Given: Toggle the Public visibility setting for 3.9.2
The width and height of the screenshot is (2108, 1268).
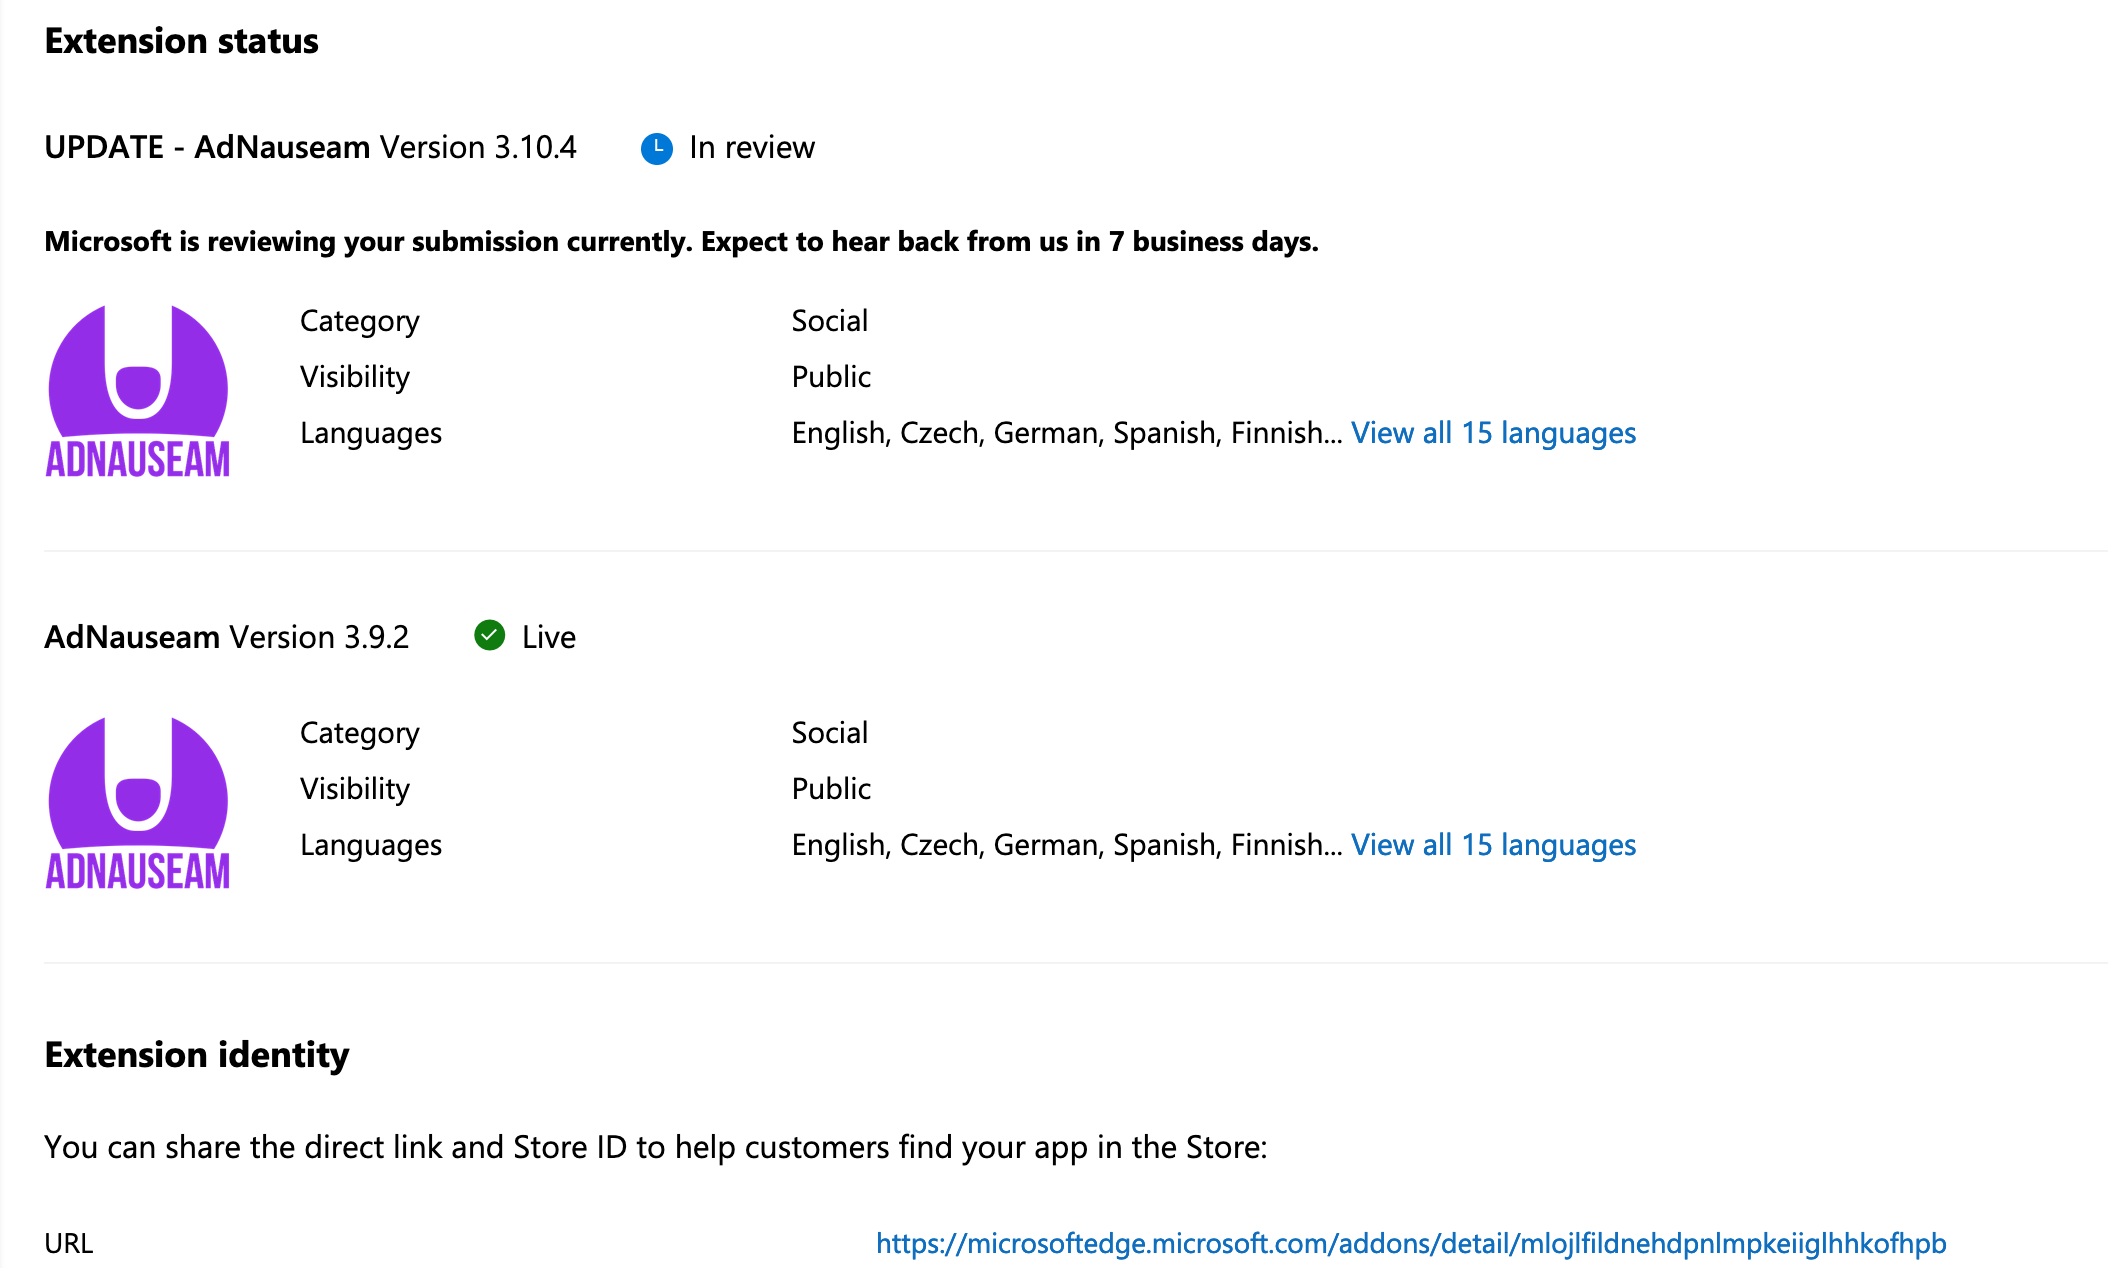Looking at the screenshot, I should (x=830, y=788).
